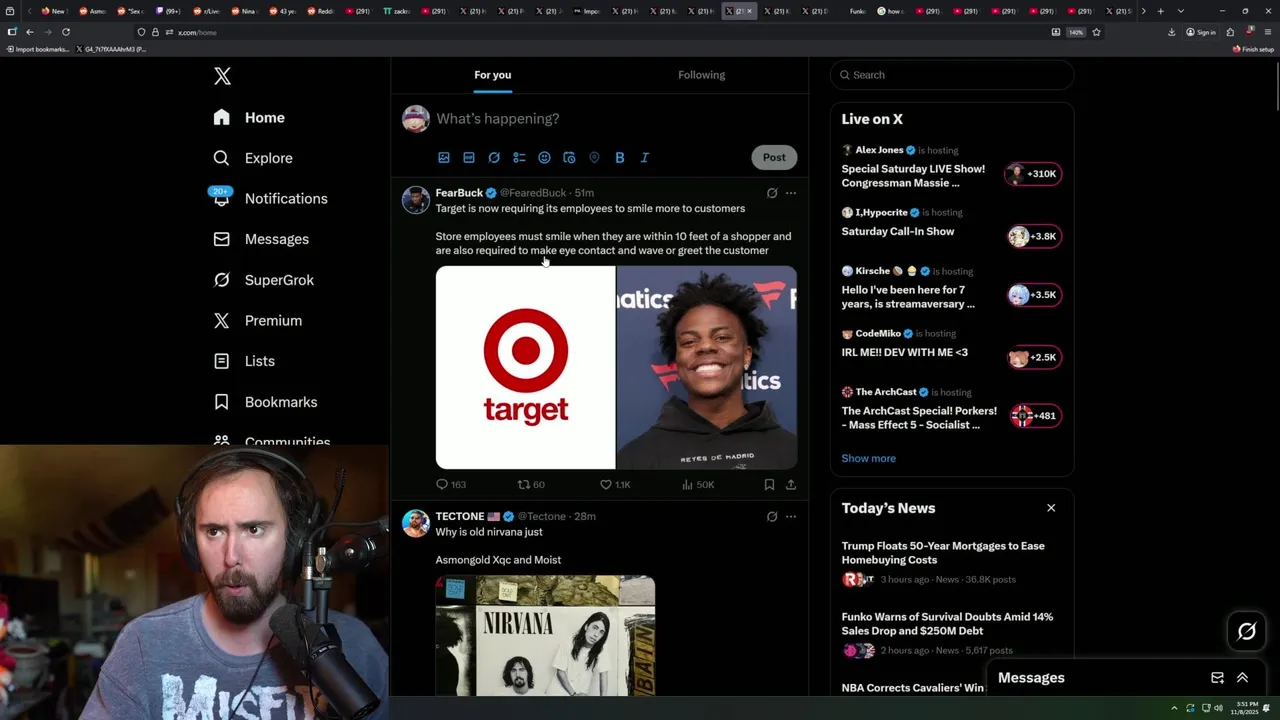
Task: Open the FearBuck profile avatar
Action: tap(416, 200)
